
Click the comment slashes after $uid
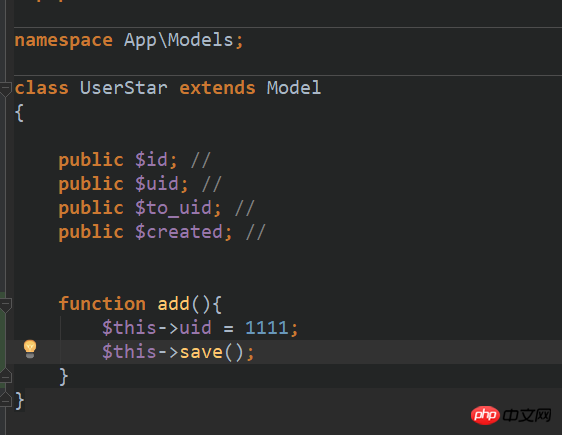[x=211, y=184]
